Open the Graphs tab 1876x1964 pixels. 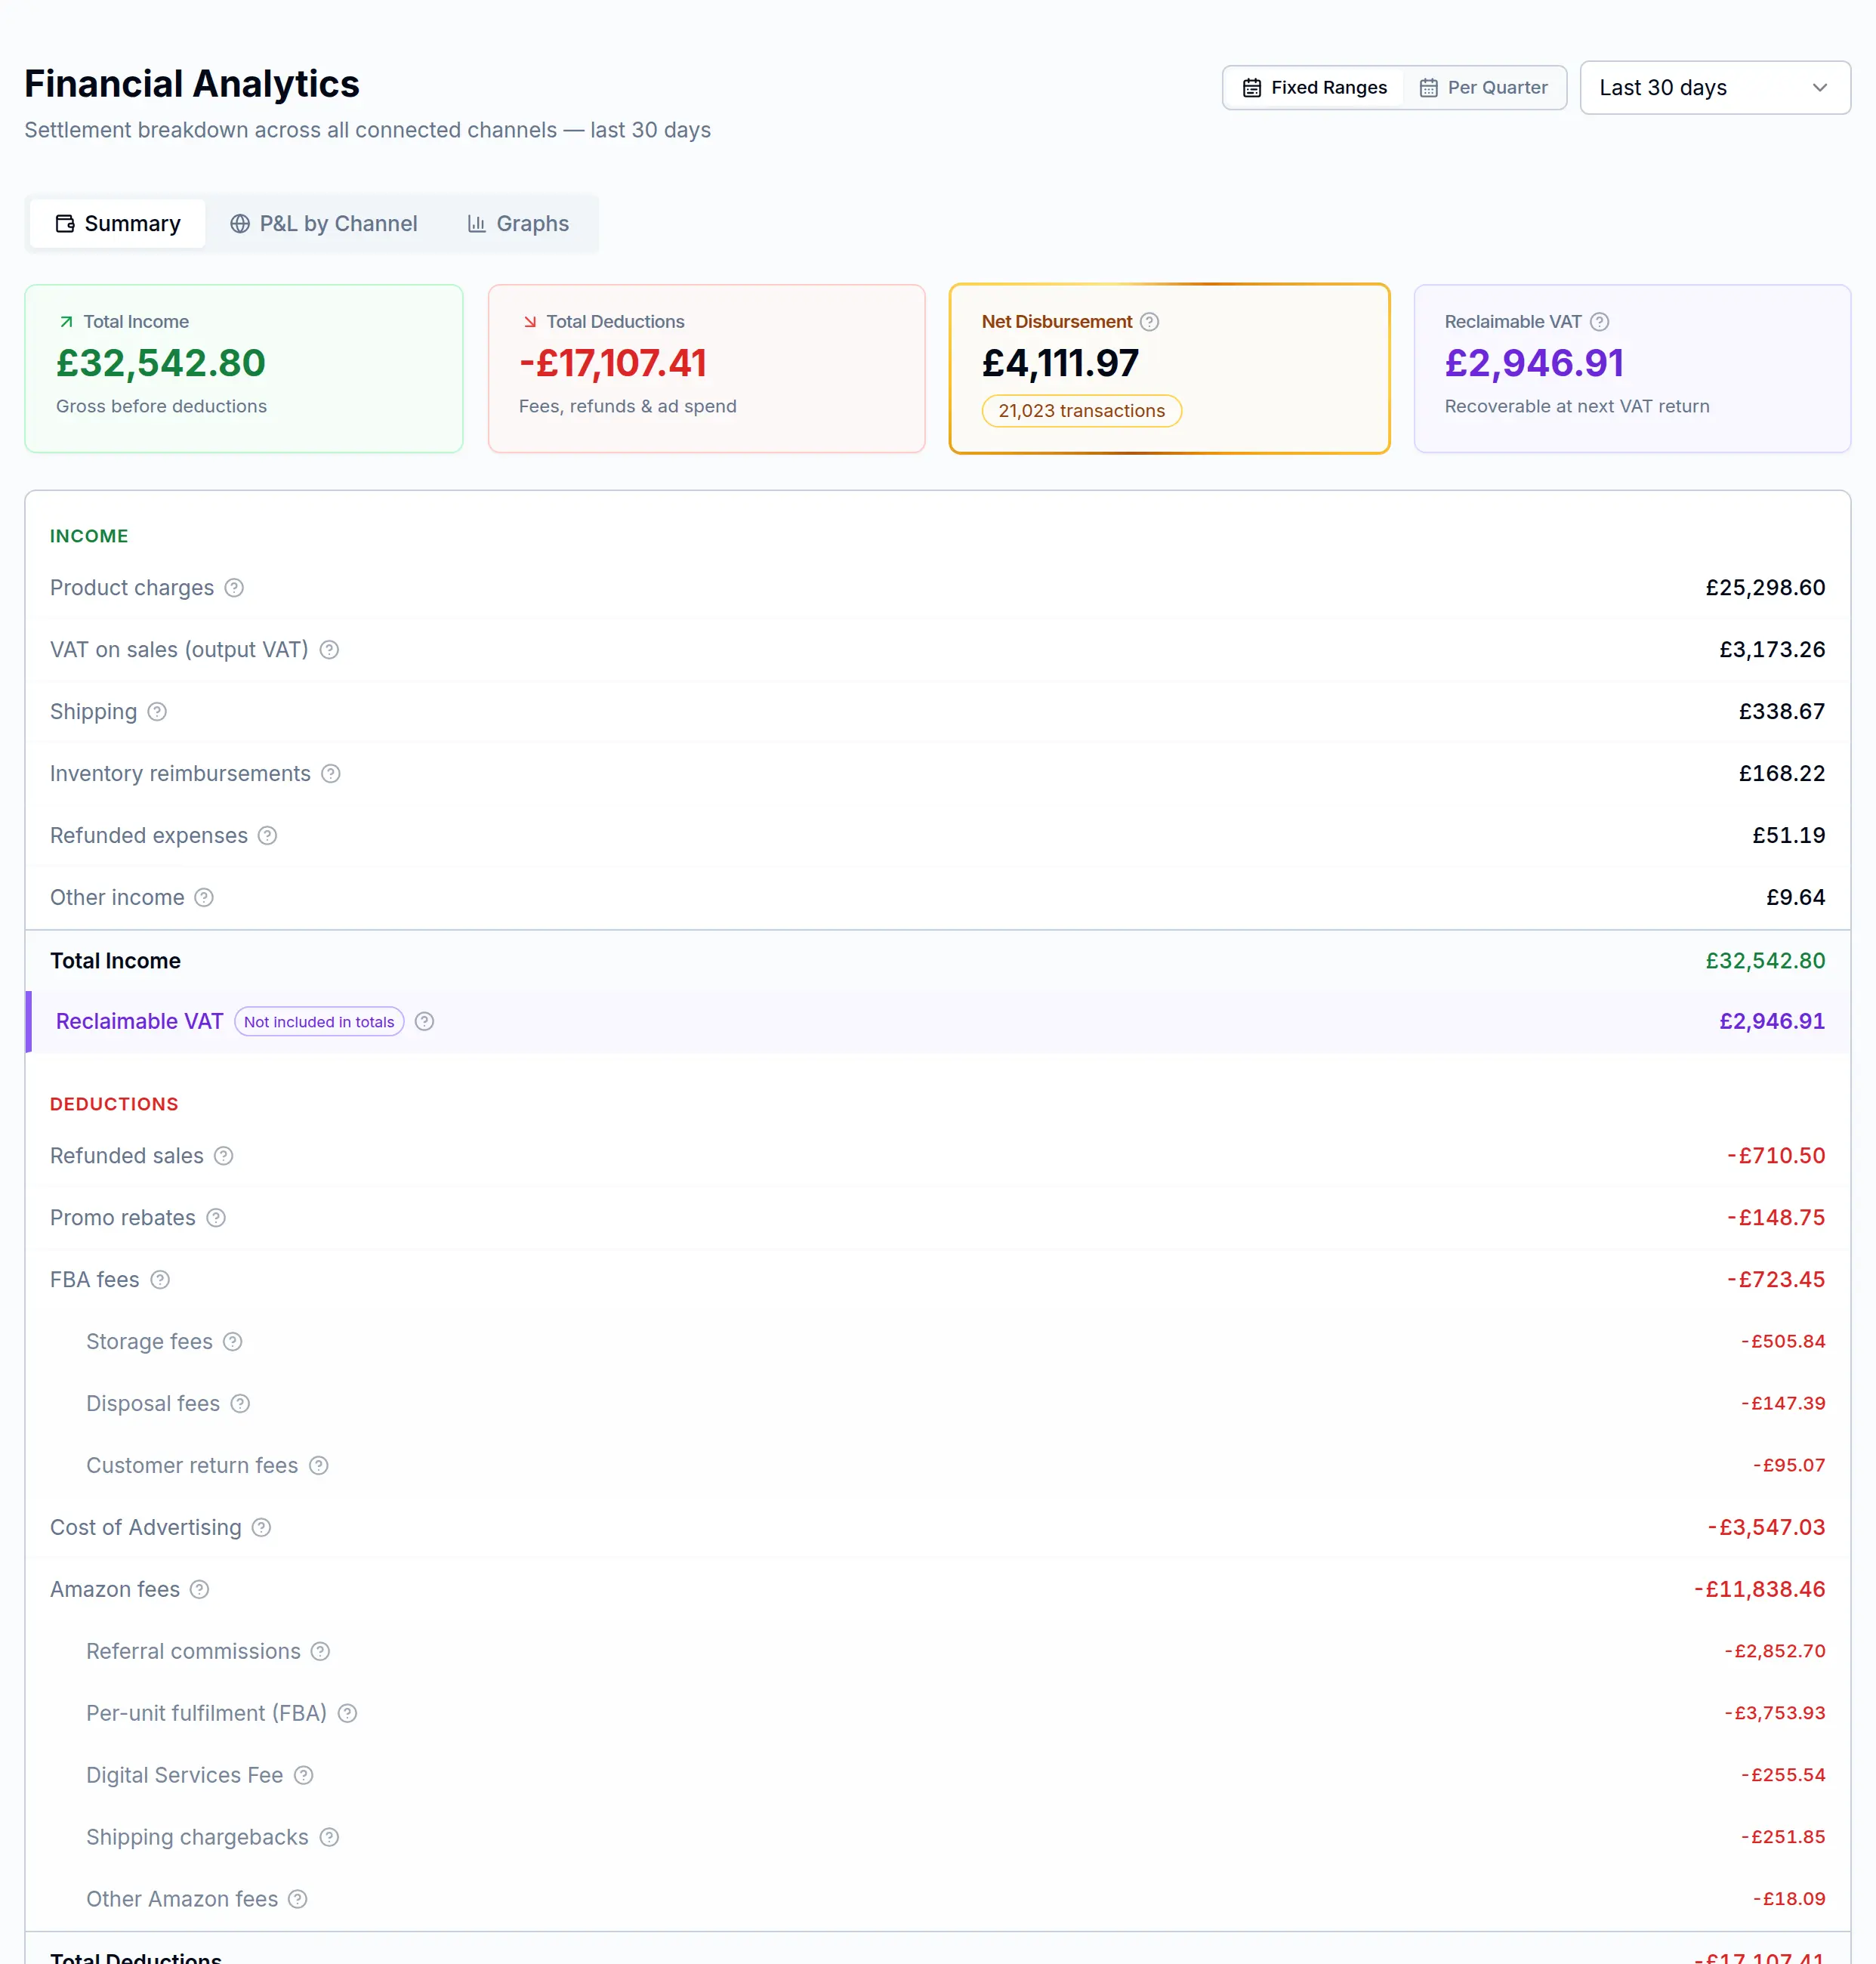[518, 224]
